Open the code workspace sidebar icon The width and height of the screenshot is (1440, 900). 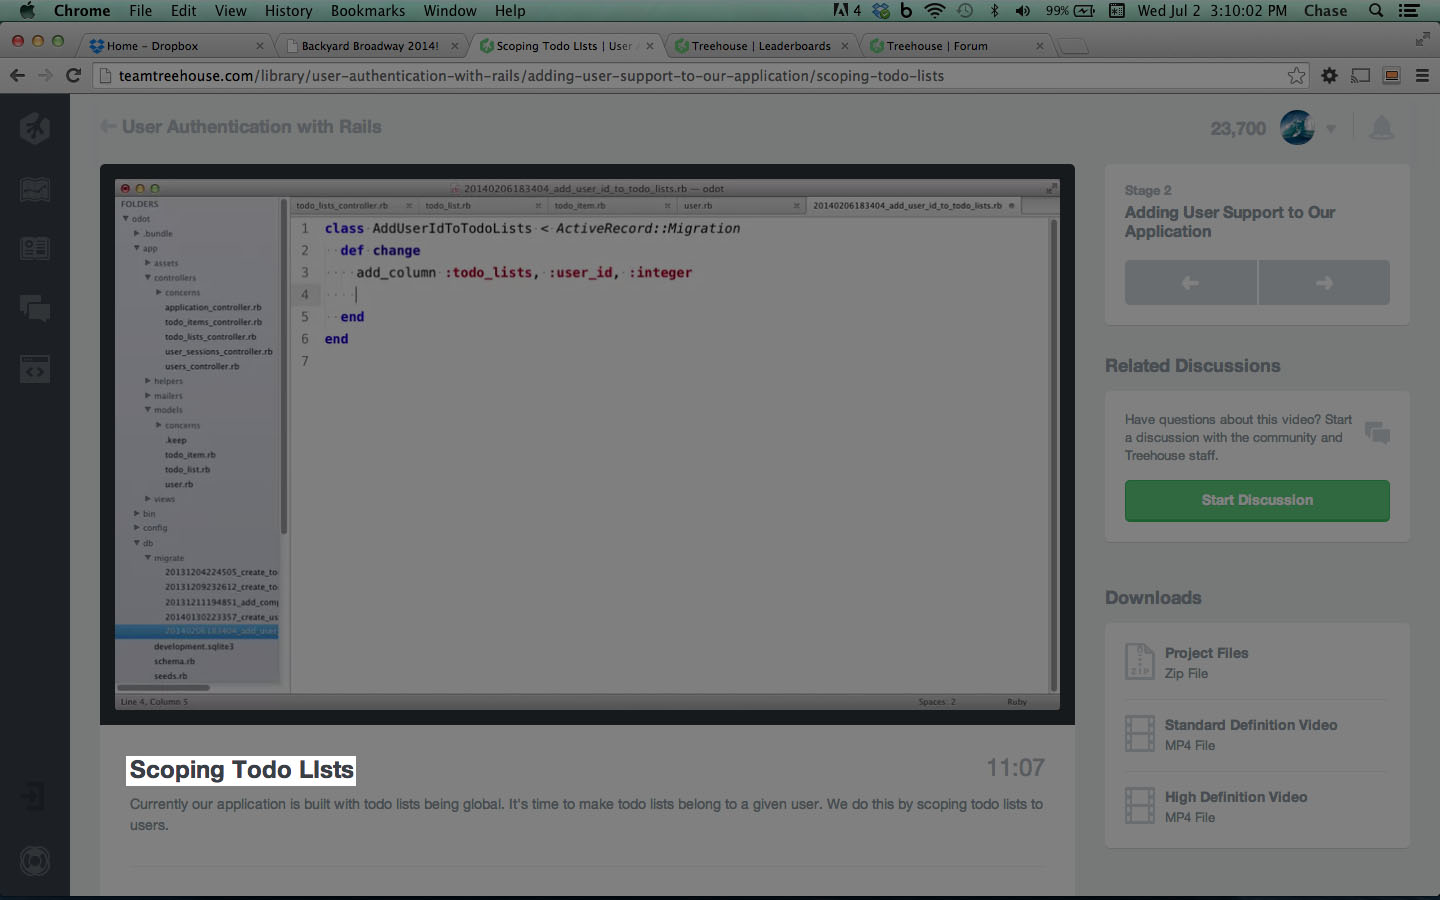tap(35, 370)
